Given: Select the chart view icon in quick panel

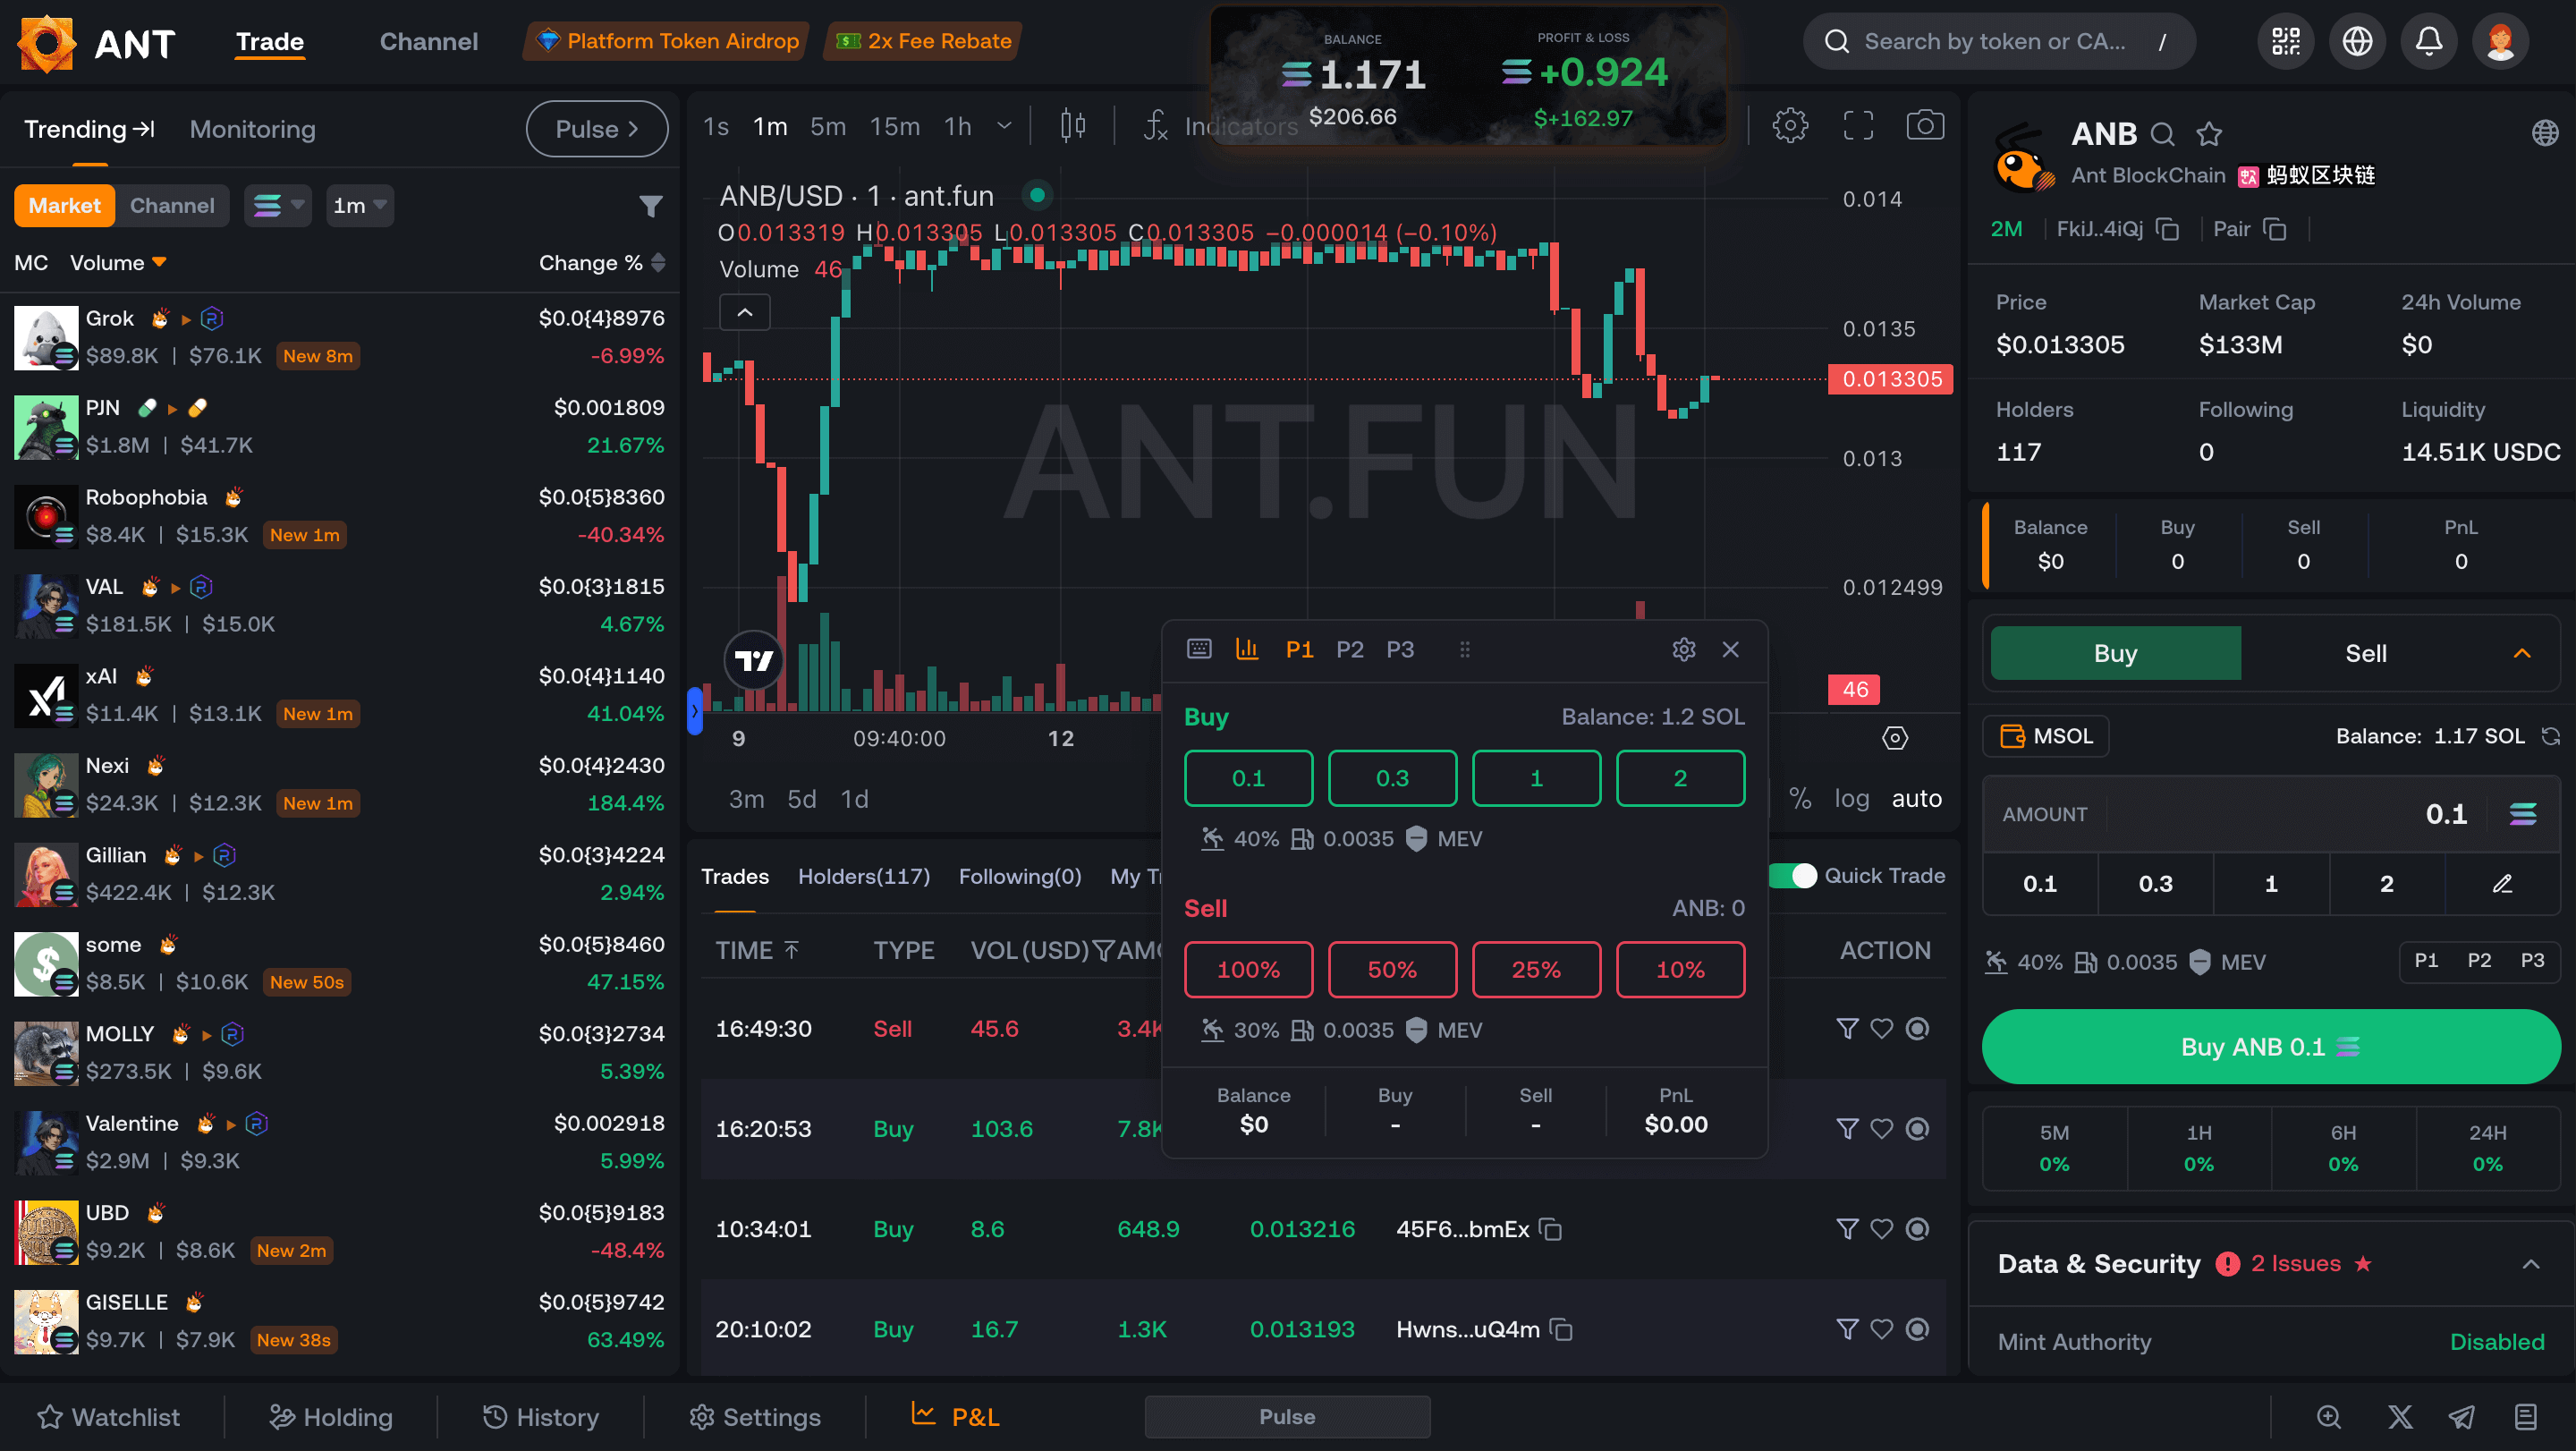Looking at the screenshot, I should point(1247,650).
